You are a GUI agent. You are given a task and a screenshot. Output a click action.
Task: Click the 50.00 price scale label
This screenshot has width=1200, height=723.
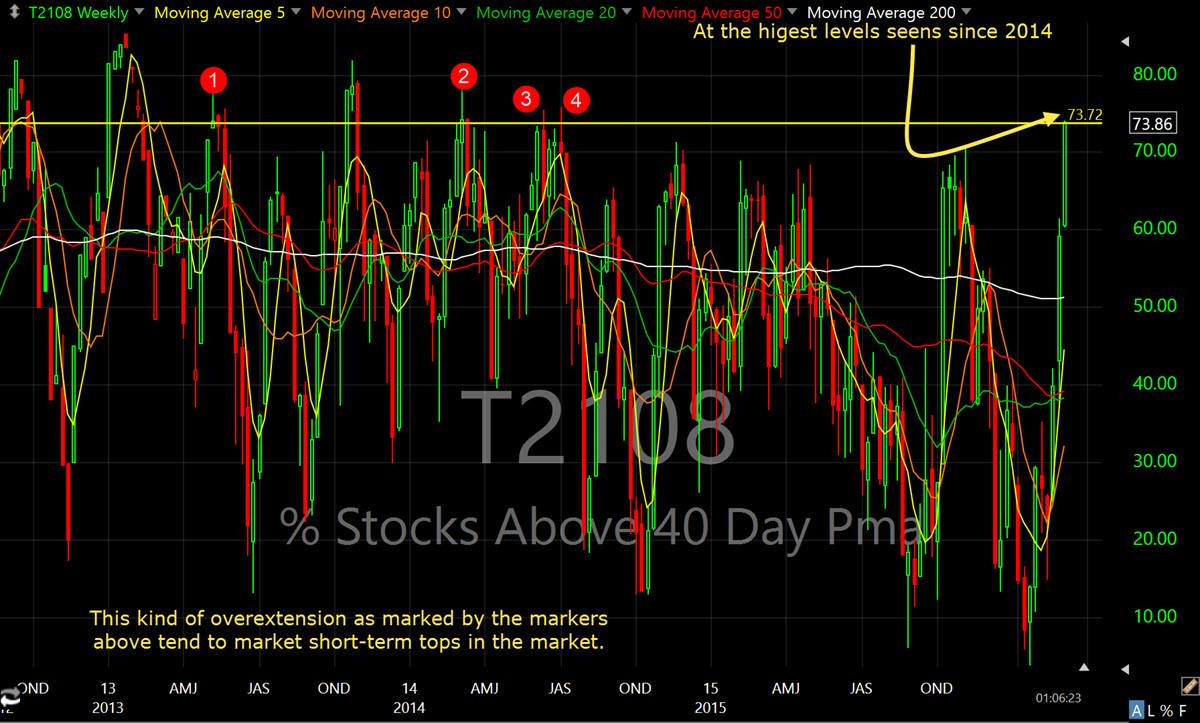[1153, 306]
